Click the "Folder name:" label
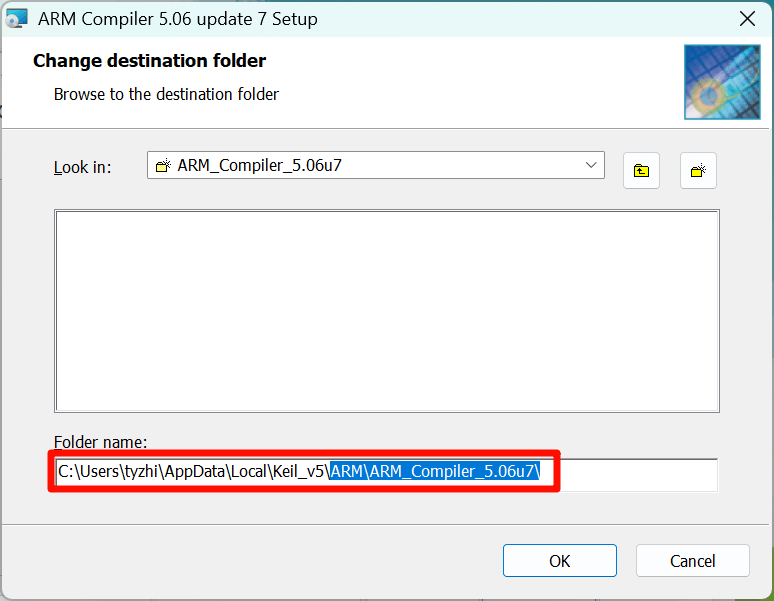774x601 pixels. [x=101, y=441]
